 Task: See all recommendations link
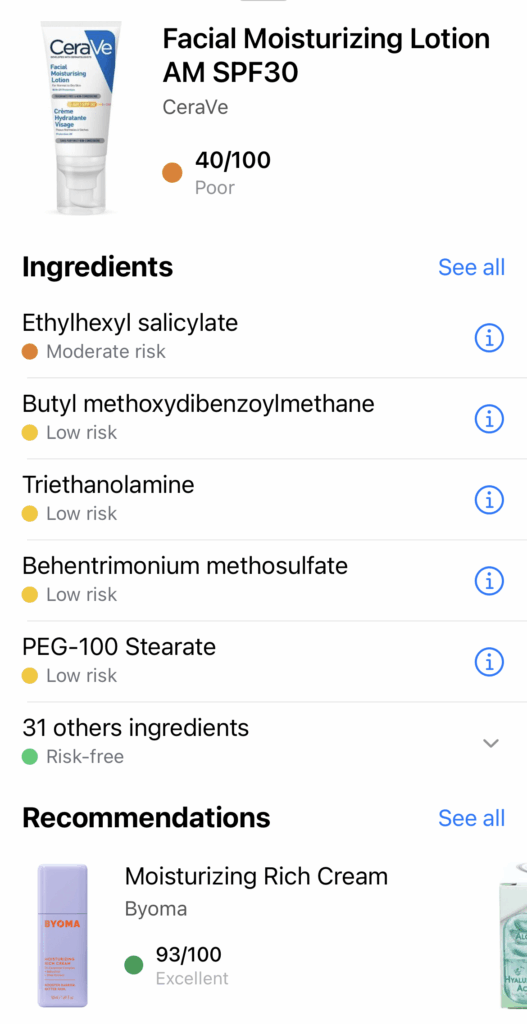click(471, 818)
